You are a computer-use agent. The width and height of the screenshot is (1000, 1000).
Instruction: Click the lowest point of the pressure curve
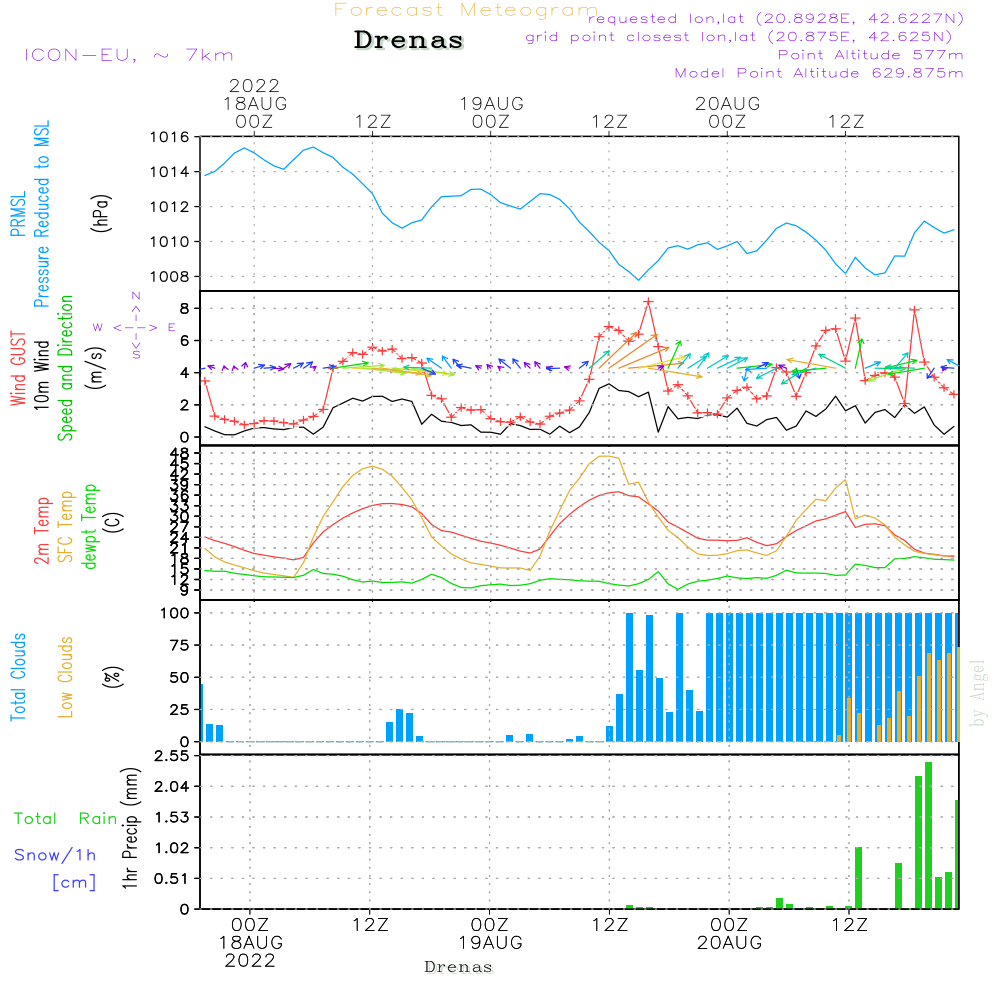(x=638, y=279)
